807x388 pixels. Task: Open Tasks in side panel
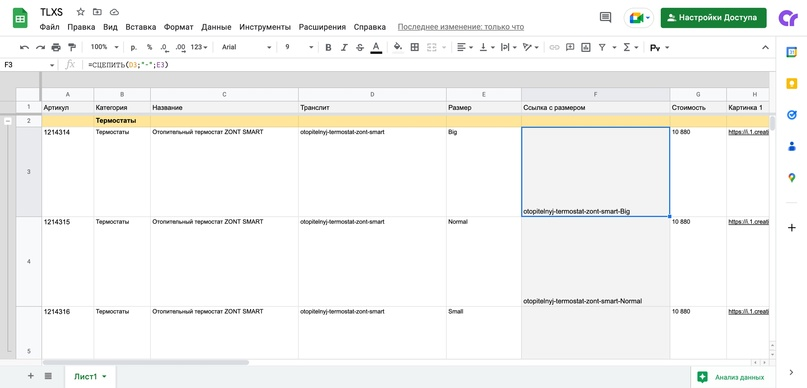tap(792, 115)
